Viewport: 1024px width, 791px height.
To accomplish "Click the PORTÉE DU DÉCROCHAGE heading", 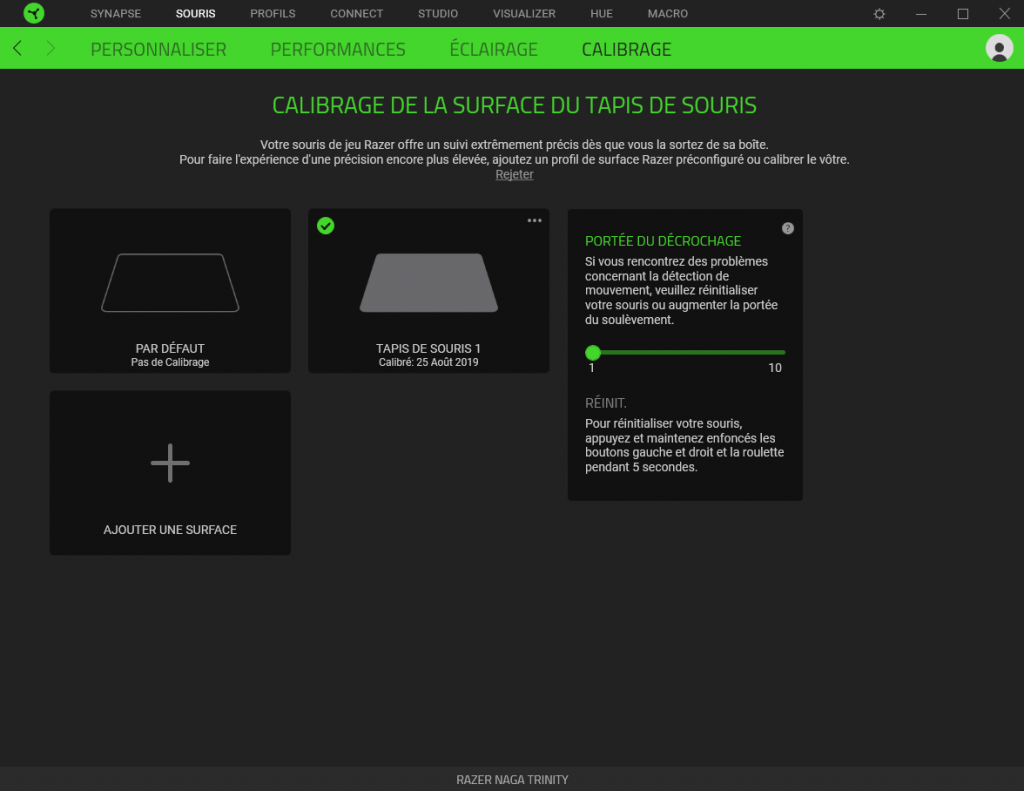I will point(663,241).
